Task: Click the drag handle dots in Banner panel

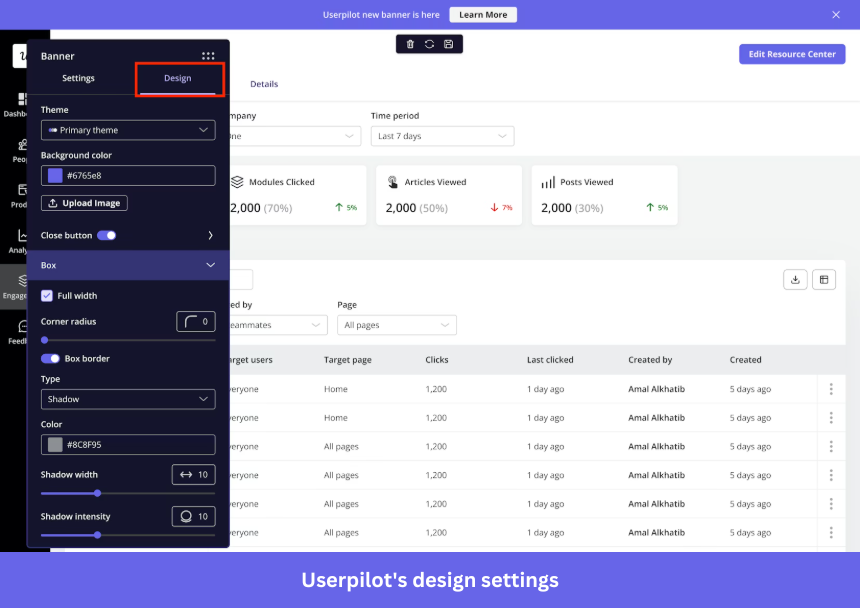Action: tap(208, 56)
